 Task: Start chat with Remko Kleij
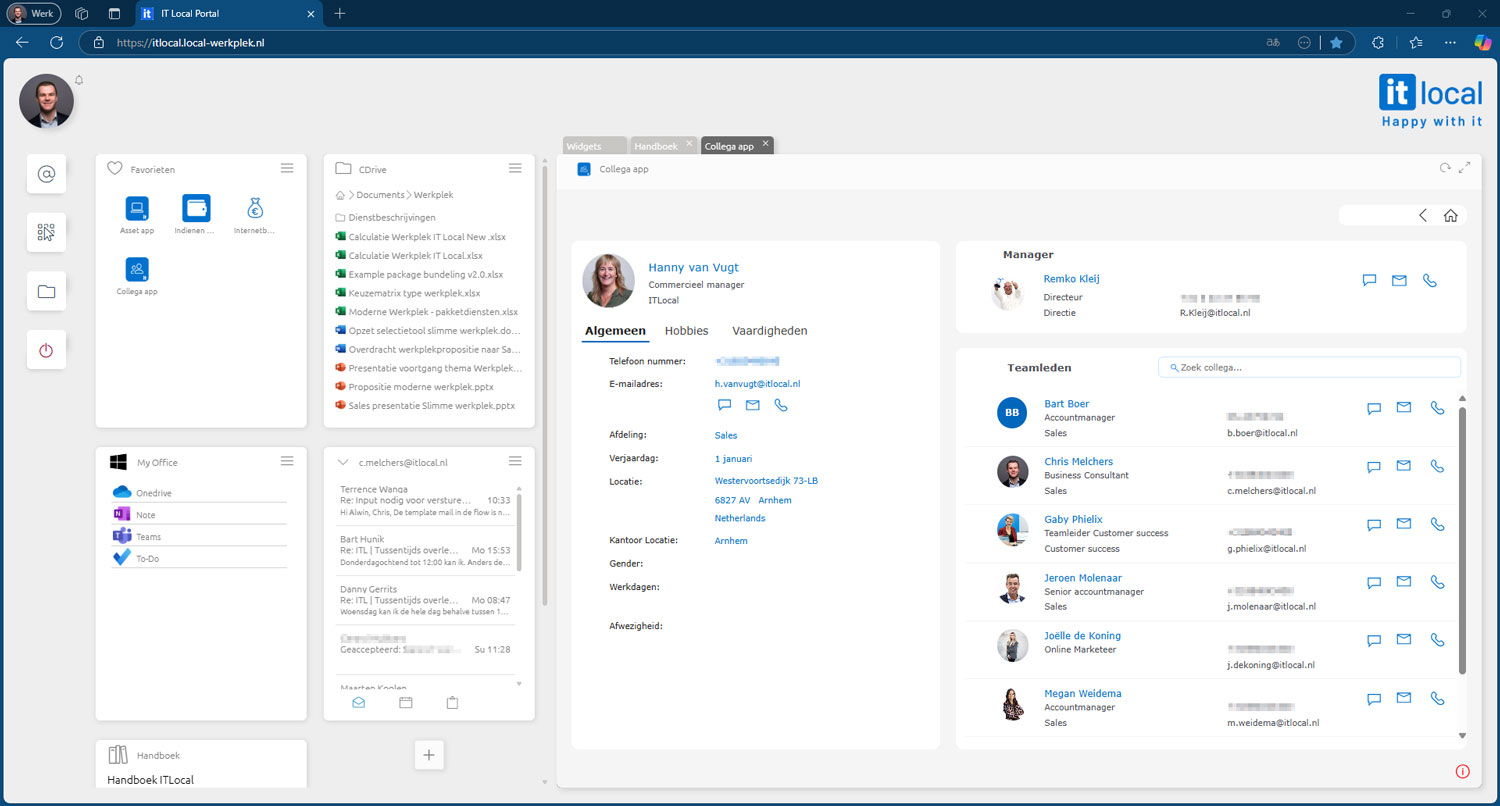point(1369,281)
